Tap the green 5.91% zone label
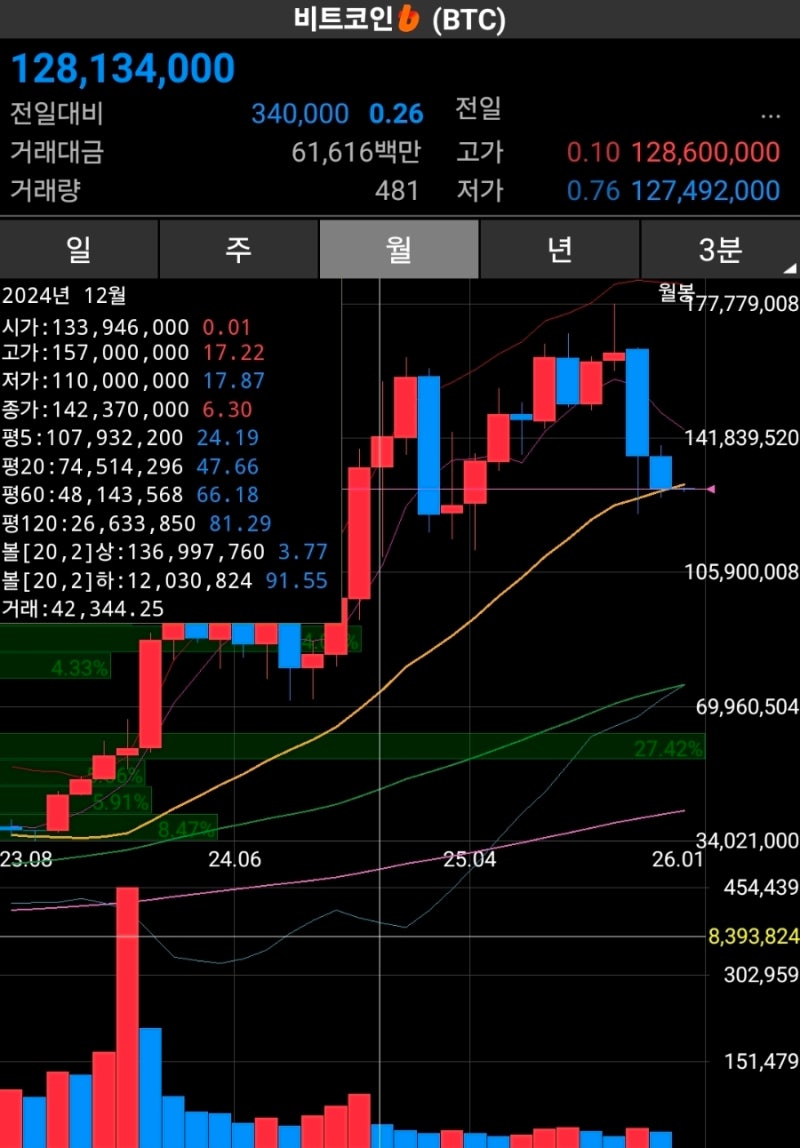 pos(121,802)
